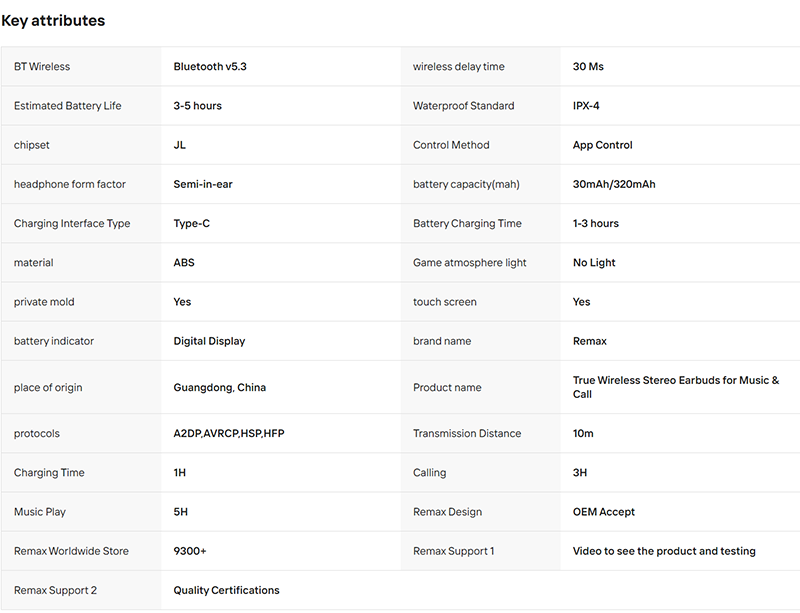Click the Remax brand name value
The height and width of the screenshot is (613, 800).
(x=589, y=341)
